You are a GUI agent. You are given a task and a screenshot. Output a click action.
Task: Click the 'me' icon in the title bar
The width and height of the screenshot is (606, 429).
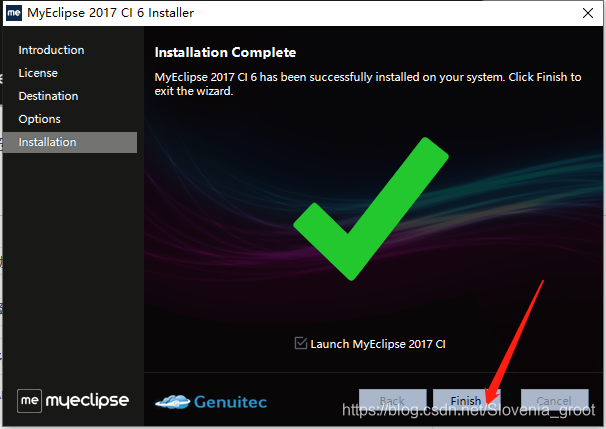pyautogui.click(x=14, y=13)
